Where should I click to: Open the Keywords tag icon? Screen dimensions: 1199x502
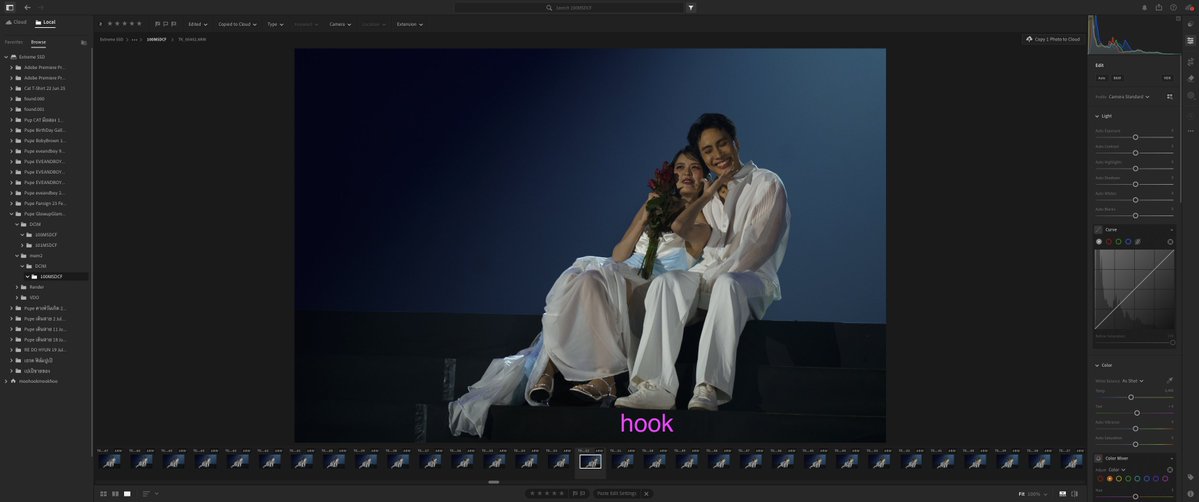point(1191,477)
